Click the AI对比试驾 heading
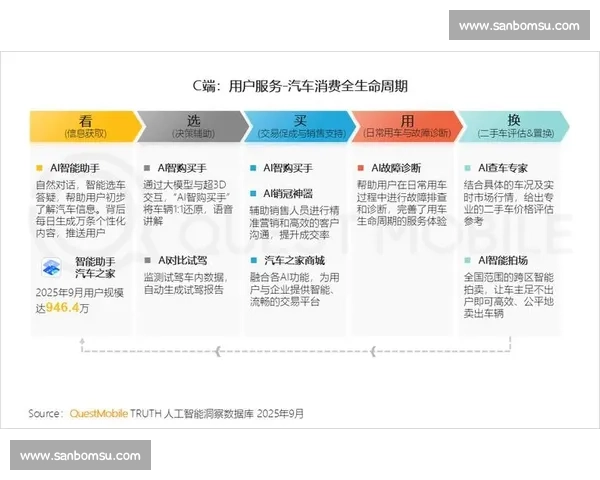The width and height of the screenshot is (600, 480). coord(183,261)
